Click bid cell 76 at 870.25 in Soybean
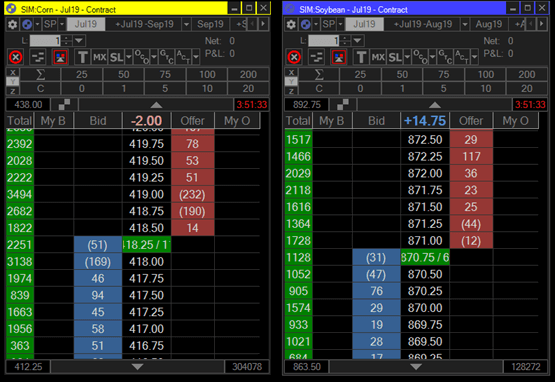The image size is (555, 382). tap(376, 291)
